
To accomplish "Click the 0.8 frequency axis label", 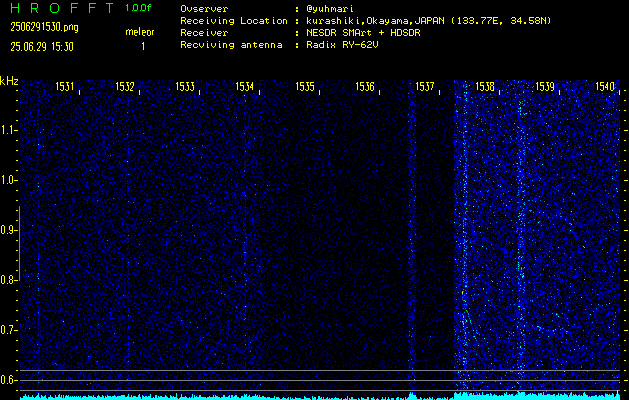I will pos(7,280).
